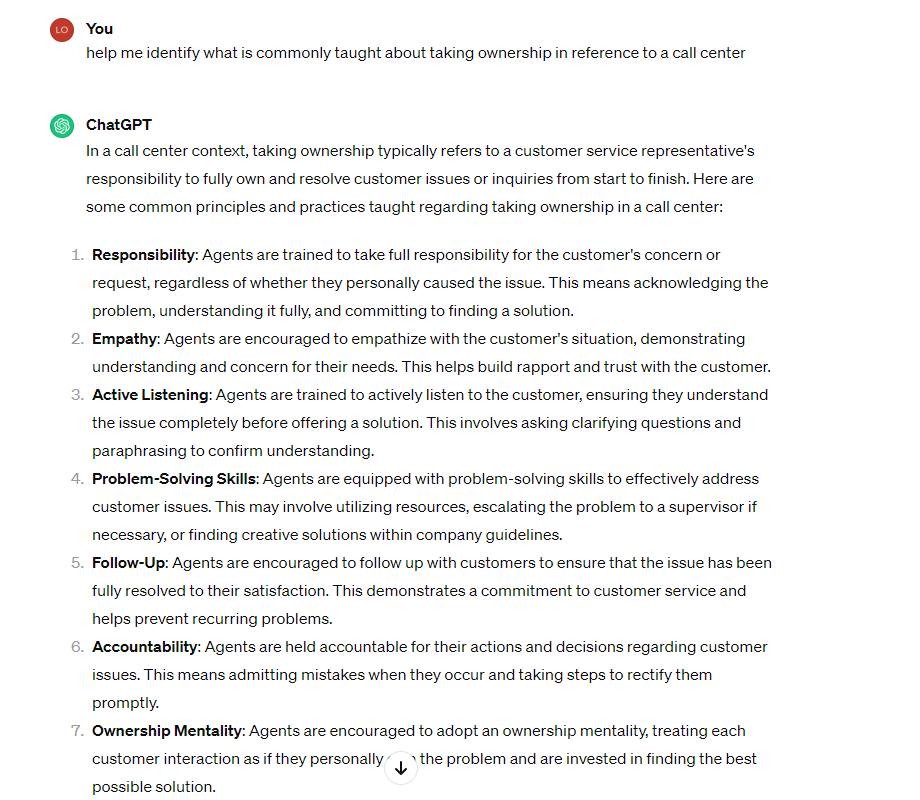The width and height of the screenshot is (920, 800).
Task: Click the bold "Responsibility" heading
Action: 143,255
